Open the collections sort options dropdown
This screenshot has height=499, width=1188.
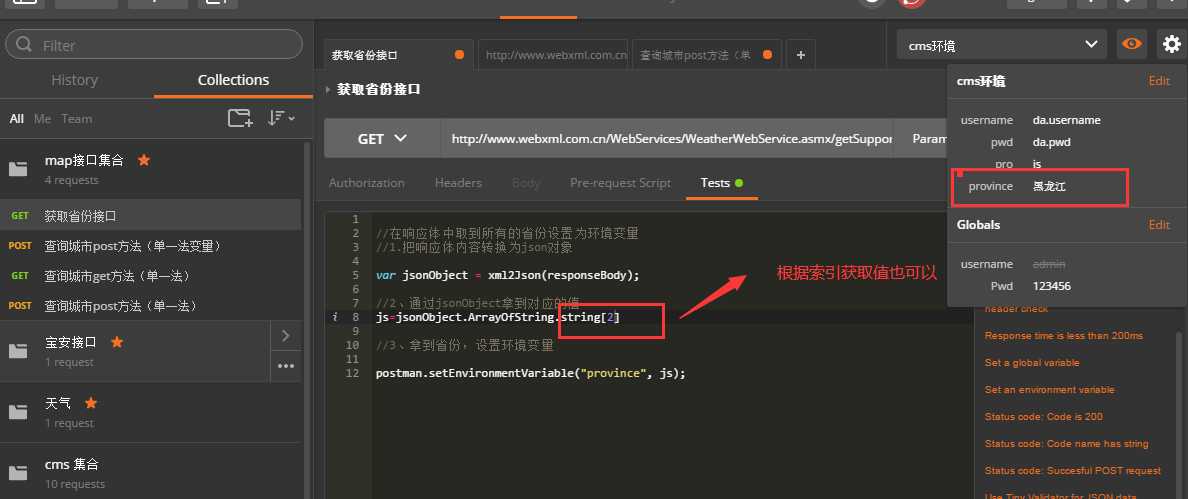[x=280, y=118]
